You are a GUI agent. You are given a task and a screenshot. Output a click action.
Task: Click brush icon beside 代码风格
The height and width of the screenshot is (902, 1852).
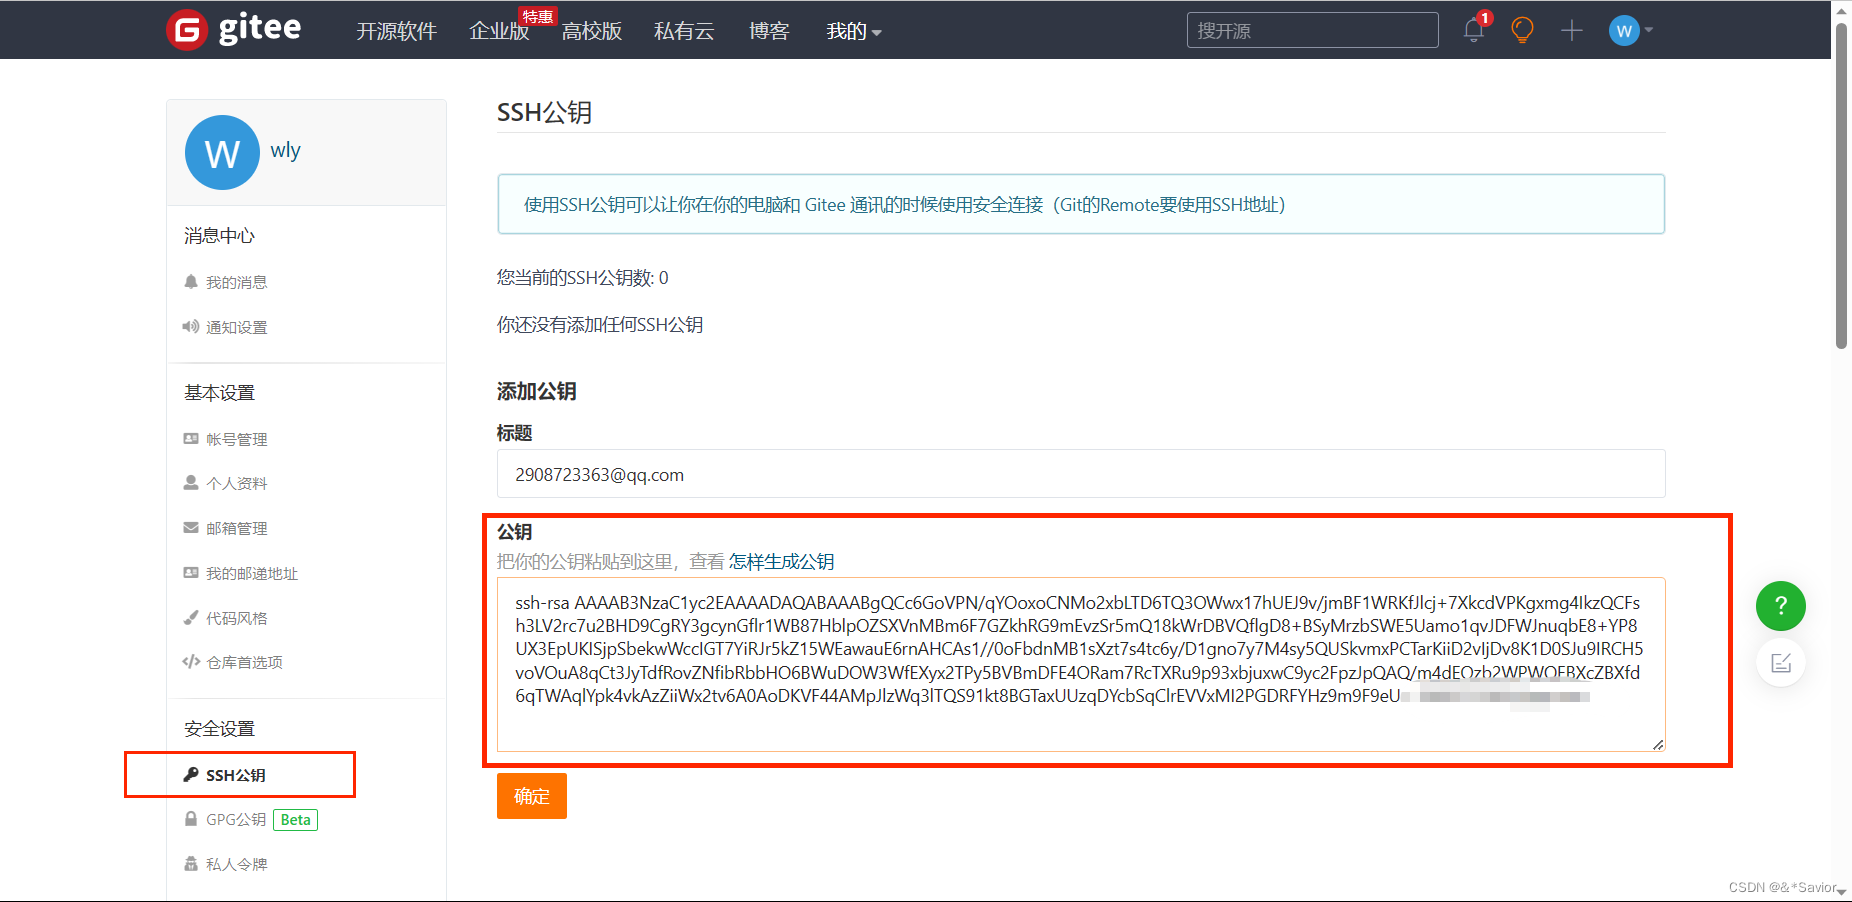[191, 617]
